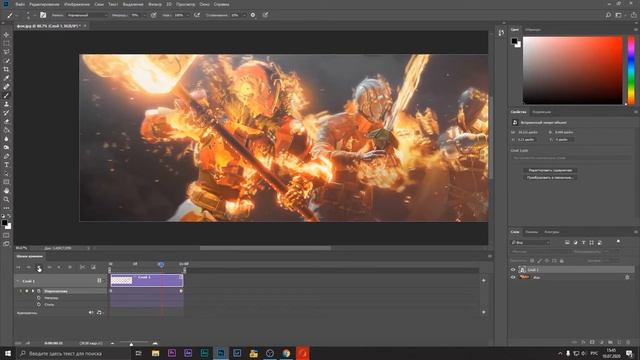Split clip at playhead with scissors icon
The height and width of the screenshot is (360, 640).
pyautogui.click(x=82, y=267)
